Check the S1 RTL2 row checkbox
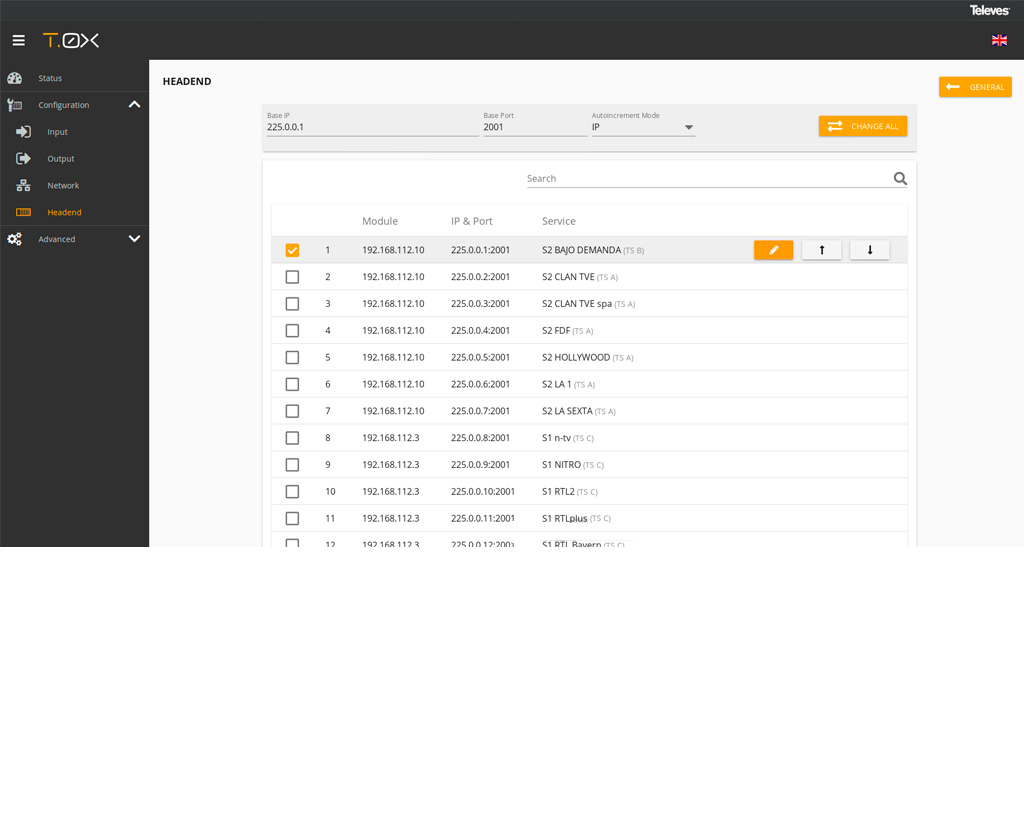1024x825 pixels. click(x=292, y=491)
